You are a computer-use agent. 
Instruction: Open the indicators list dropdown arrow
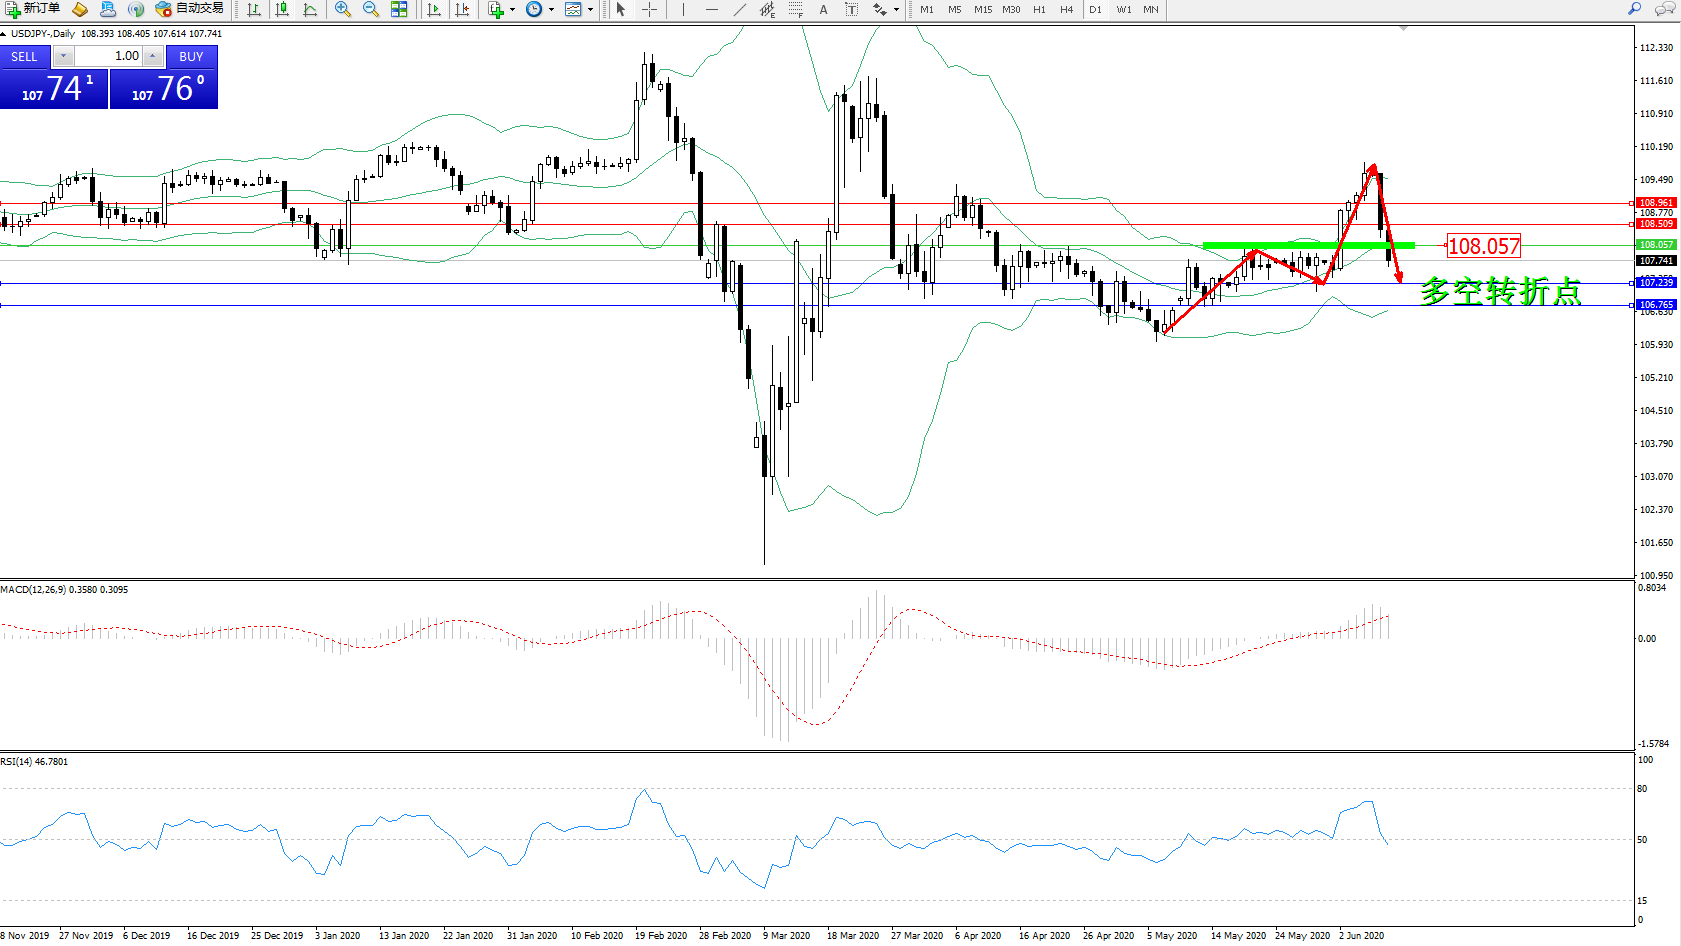pyautogui.click(x=512, y=9)
